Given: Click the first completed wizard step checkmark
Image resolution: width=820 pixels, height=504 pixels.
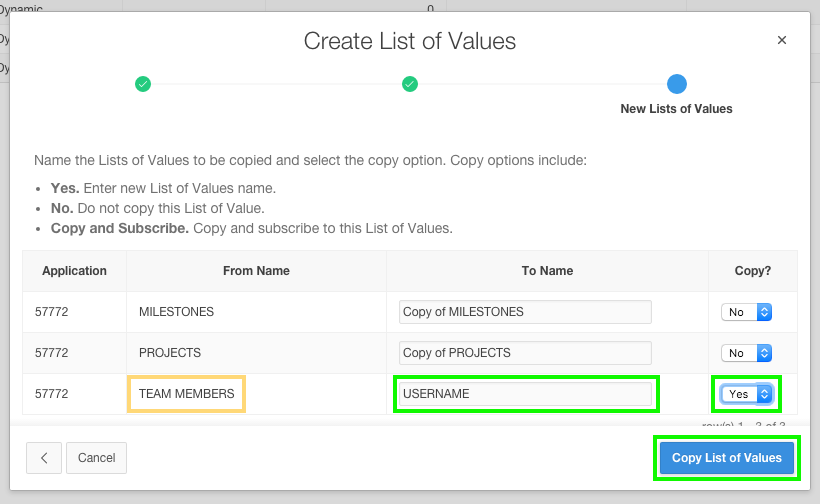Looking at the screenshot, I should coord(143,84).
